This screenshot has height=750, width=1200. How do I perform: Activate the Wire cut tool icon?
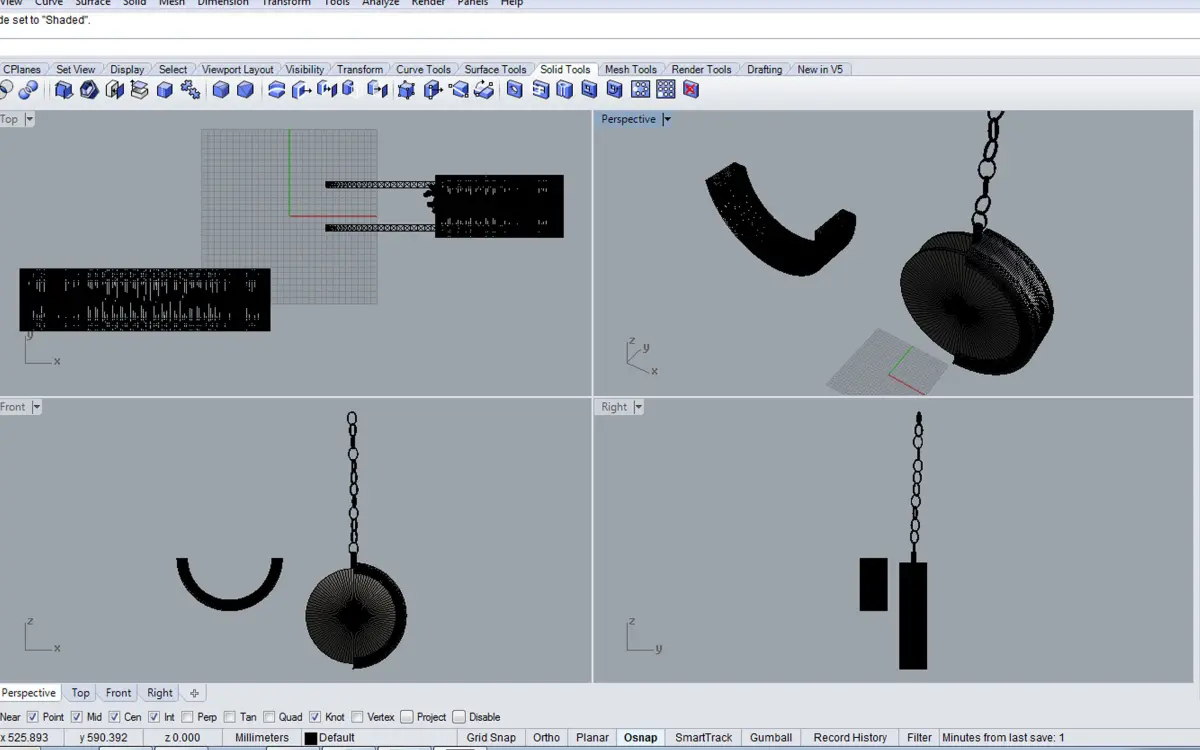coord(276,90)
